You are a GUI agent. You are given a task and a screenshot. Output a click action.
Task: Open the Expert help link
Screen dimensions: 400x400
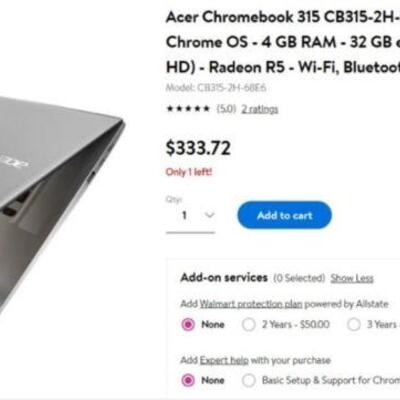pos(224,360)
